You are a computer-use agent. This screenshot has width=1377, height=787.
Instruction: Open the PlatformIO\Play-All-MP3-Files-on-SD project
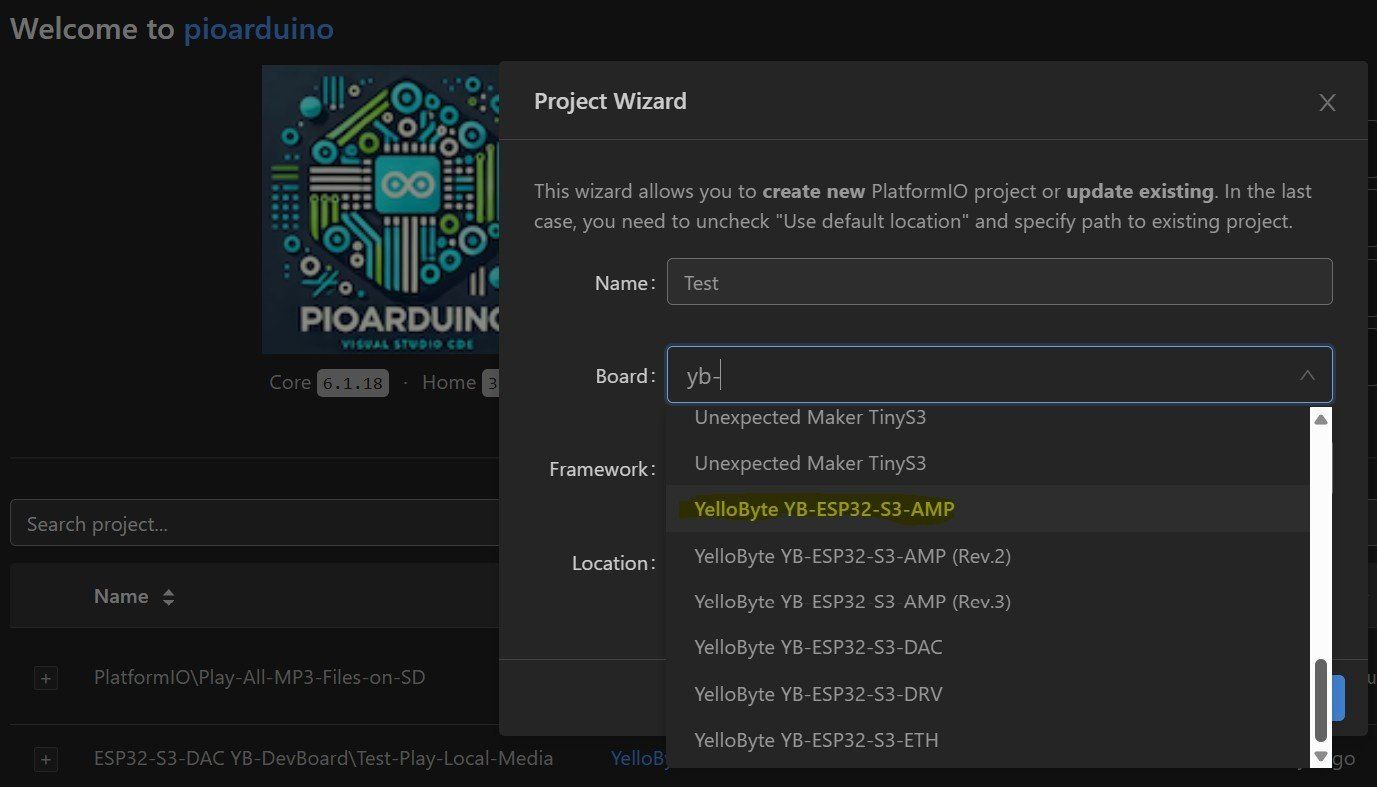(x=259, y=677)
